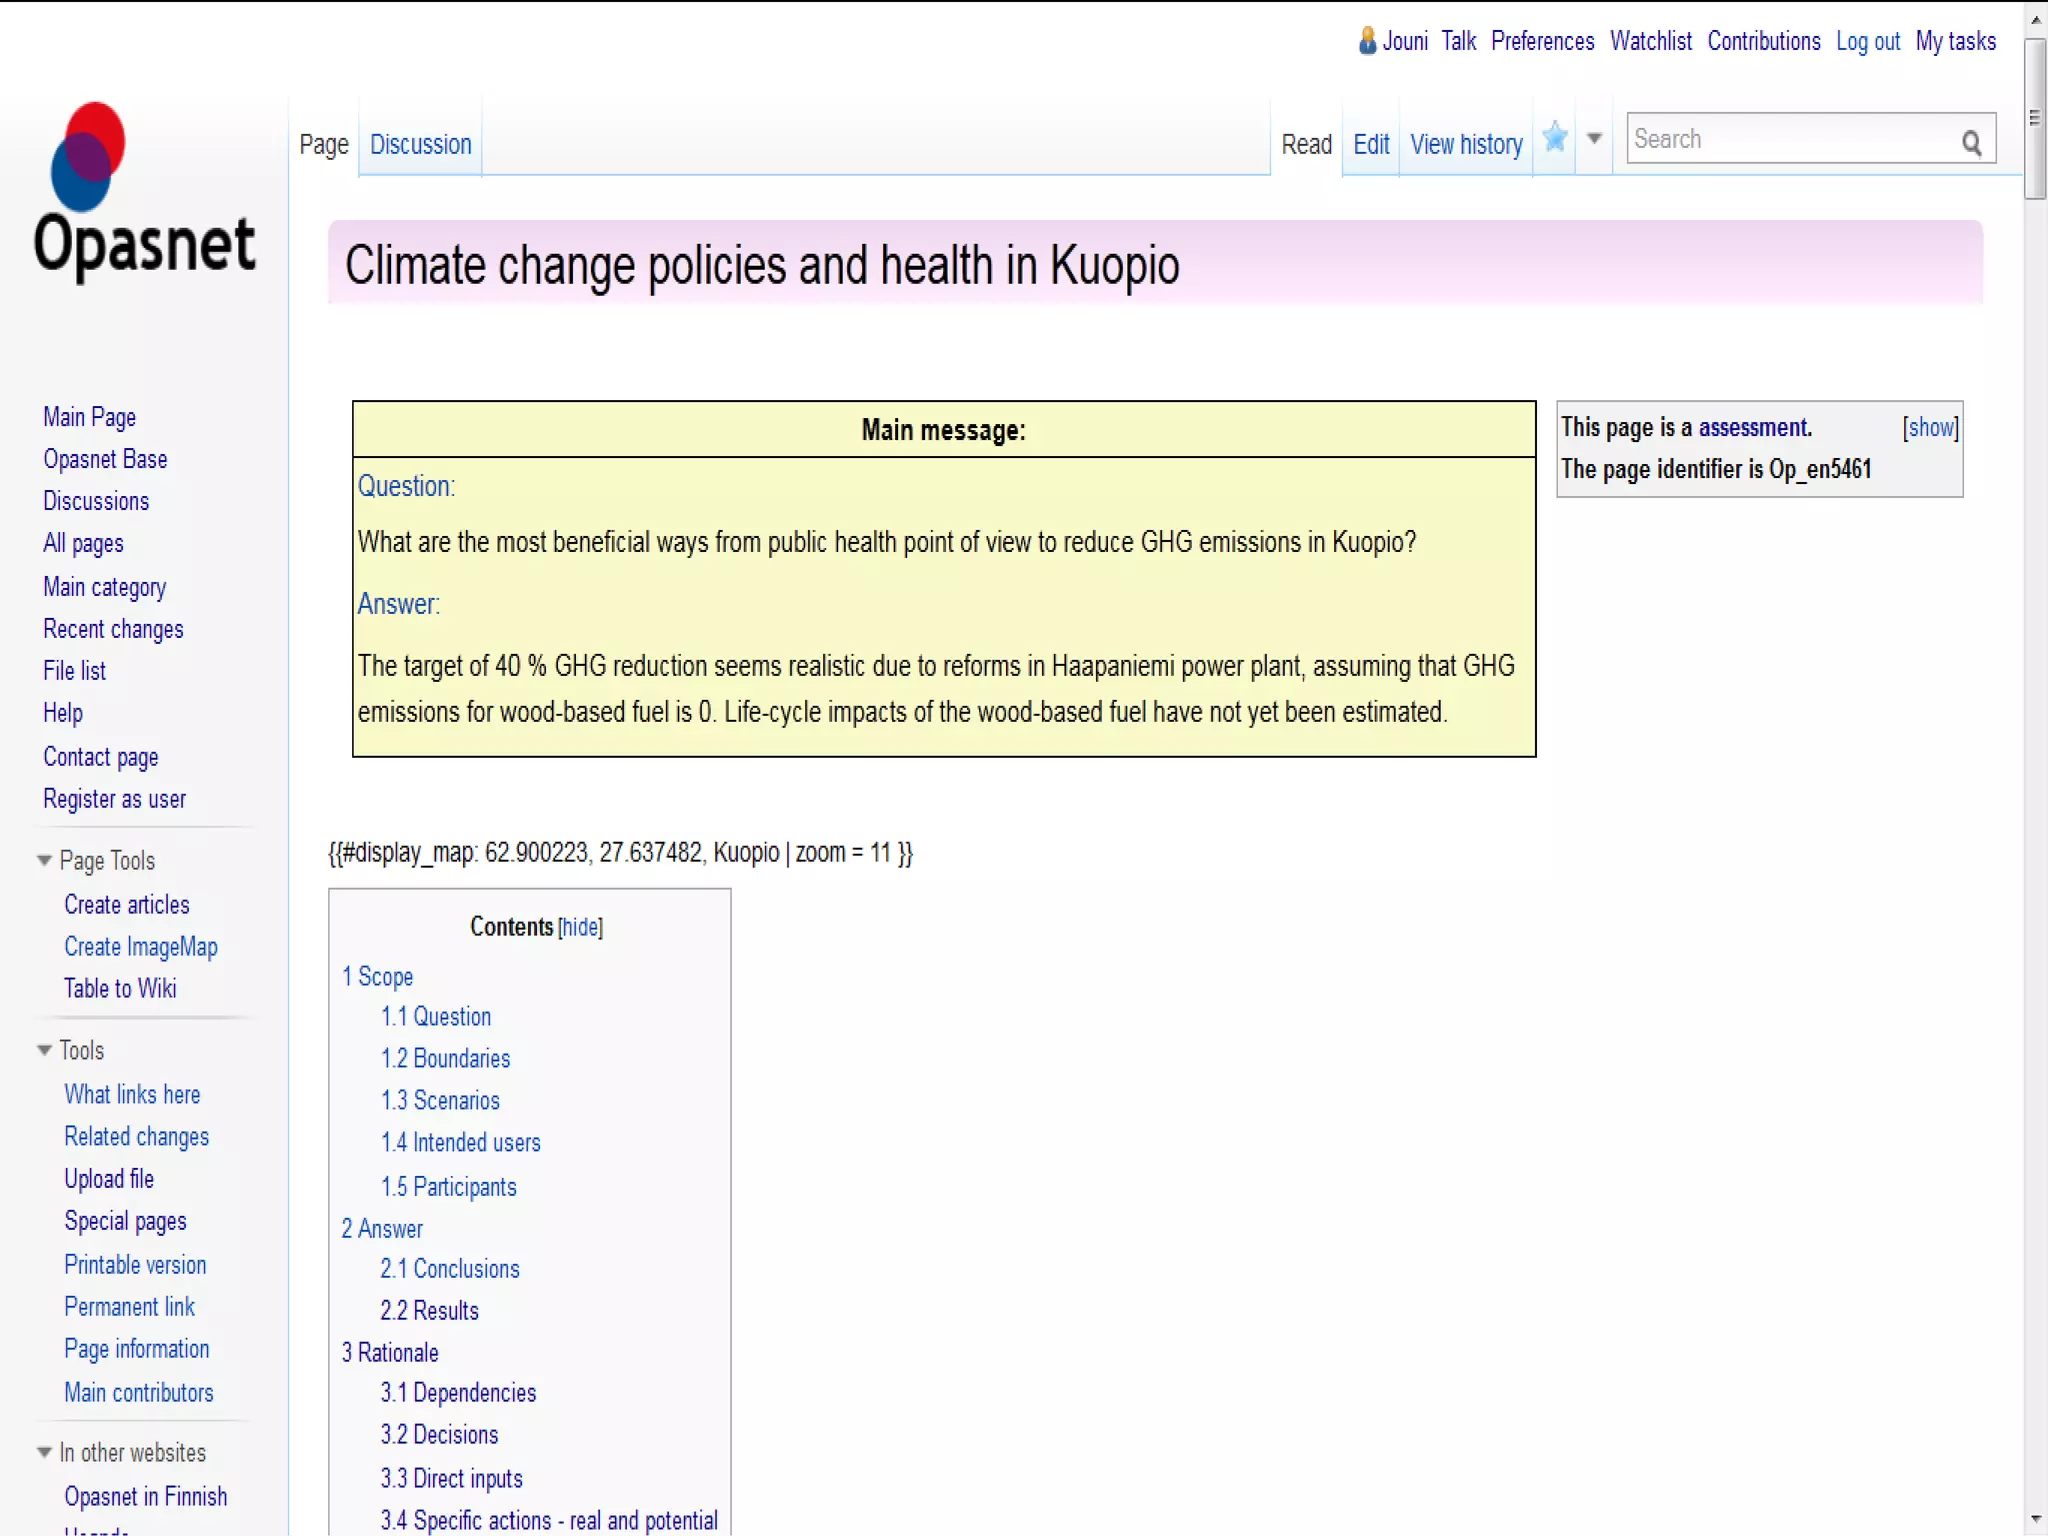
Task: Open Main category
Action: click(104, 587)
